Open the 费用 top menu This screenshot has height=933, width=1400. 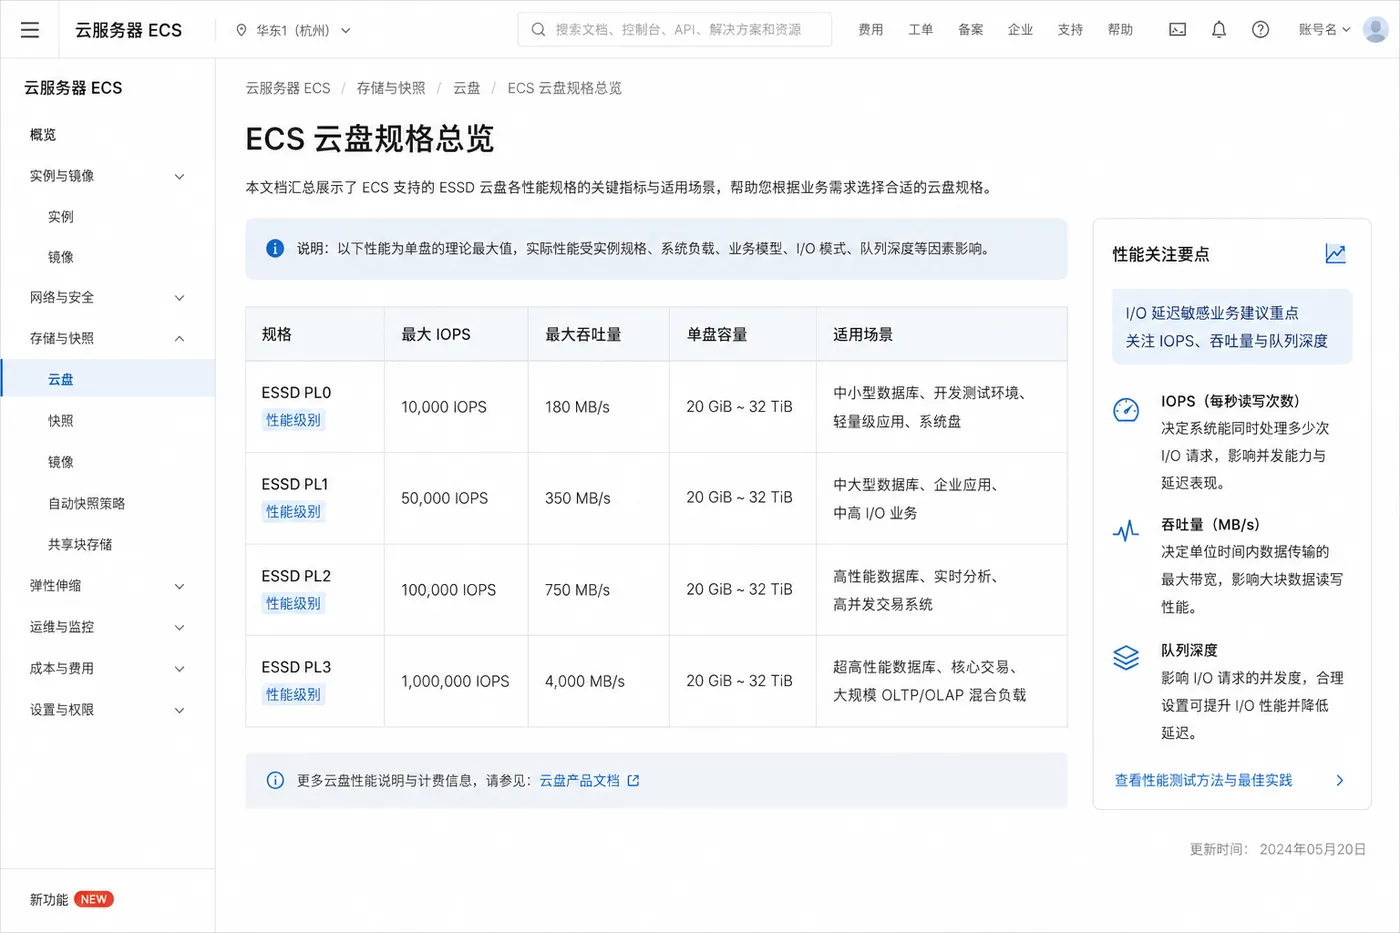point(871,30)
